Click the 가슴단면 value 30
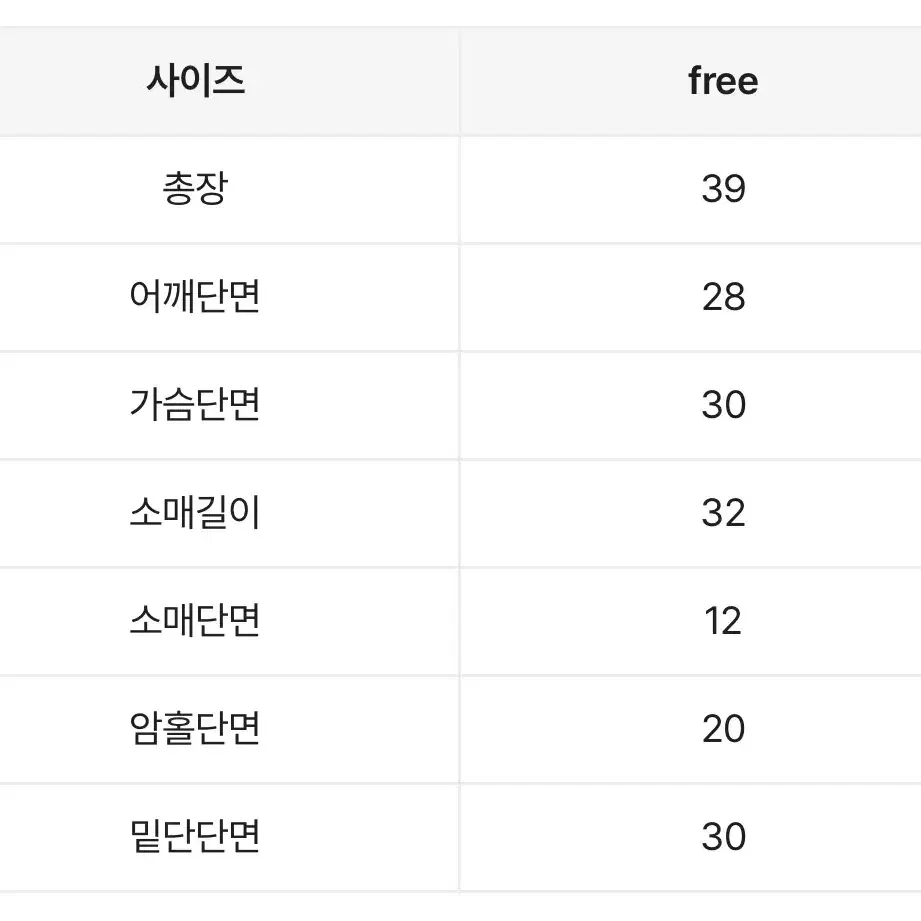921x921 pixels. (724, 405)
